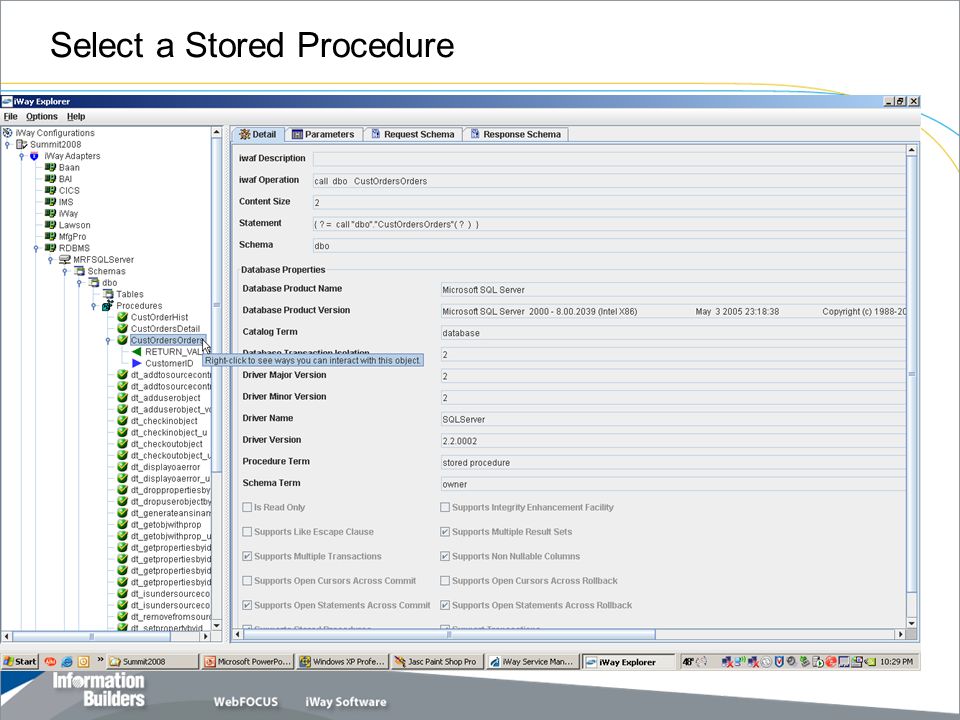This screenshot has height=720, width=960.
Task: Select the CICS adapter icon
Action: 50,190
